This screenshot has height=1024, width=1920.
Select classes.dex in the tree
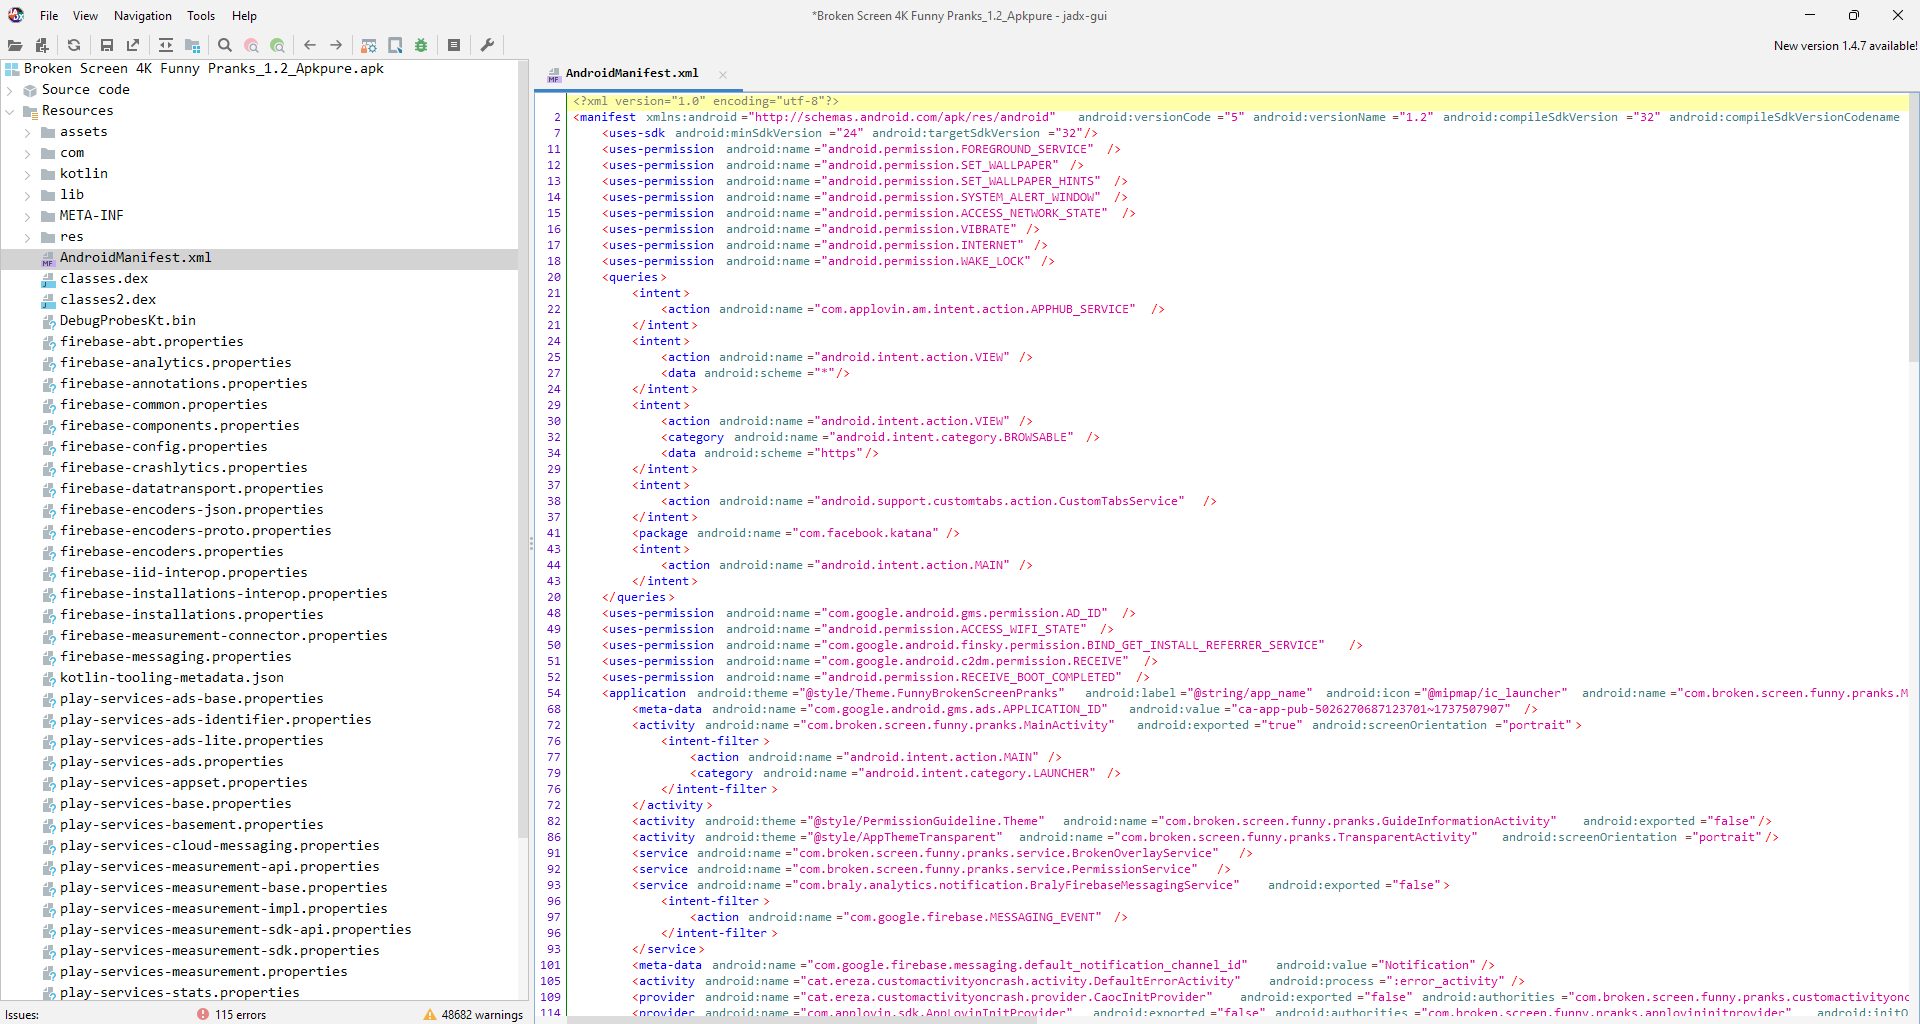(x=104, y=279)
